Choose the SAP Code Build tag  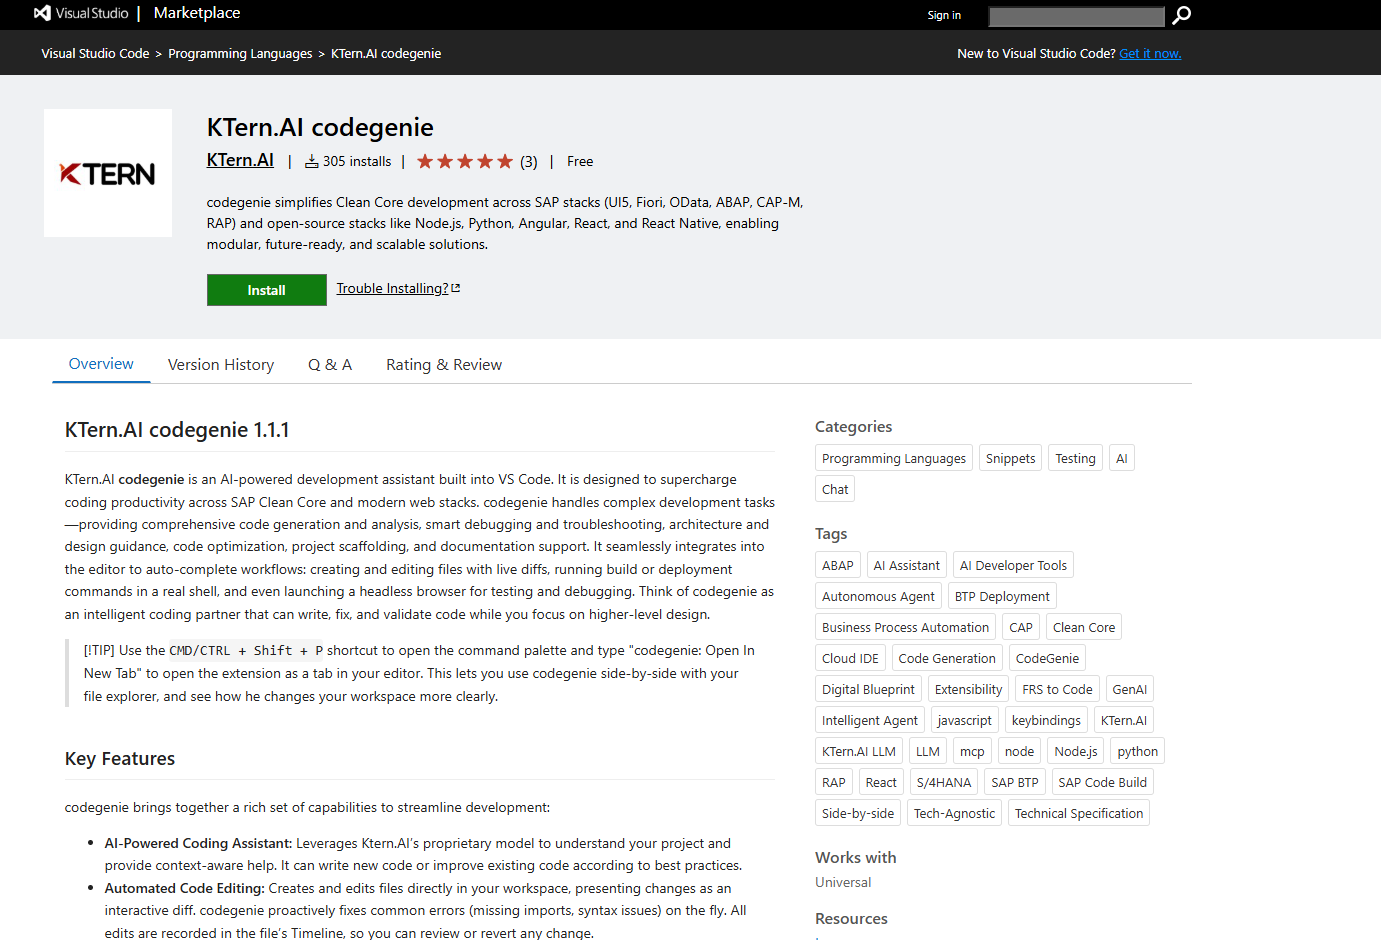(1102, 783)
